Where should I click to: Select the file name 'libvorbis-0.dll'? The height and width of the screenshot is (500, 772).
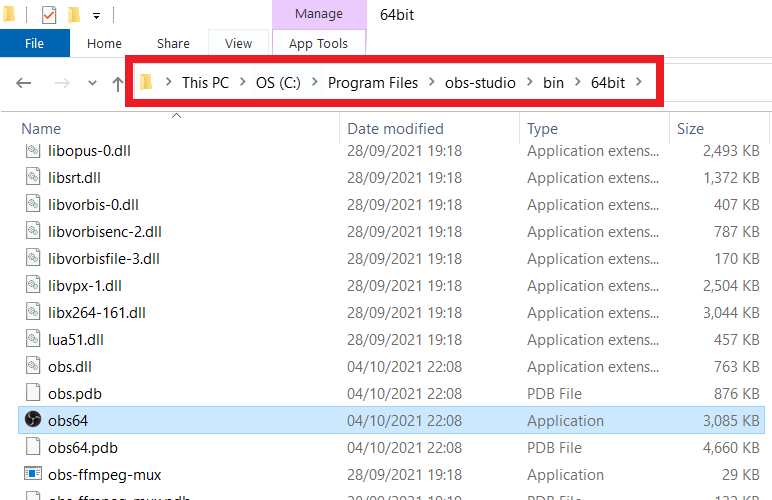pos(93,205)
